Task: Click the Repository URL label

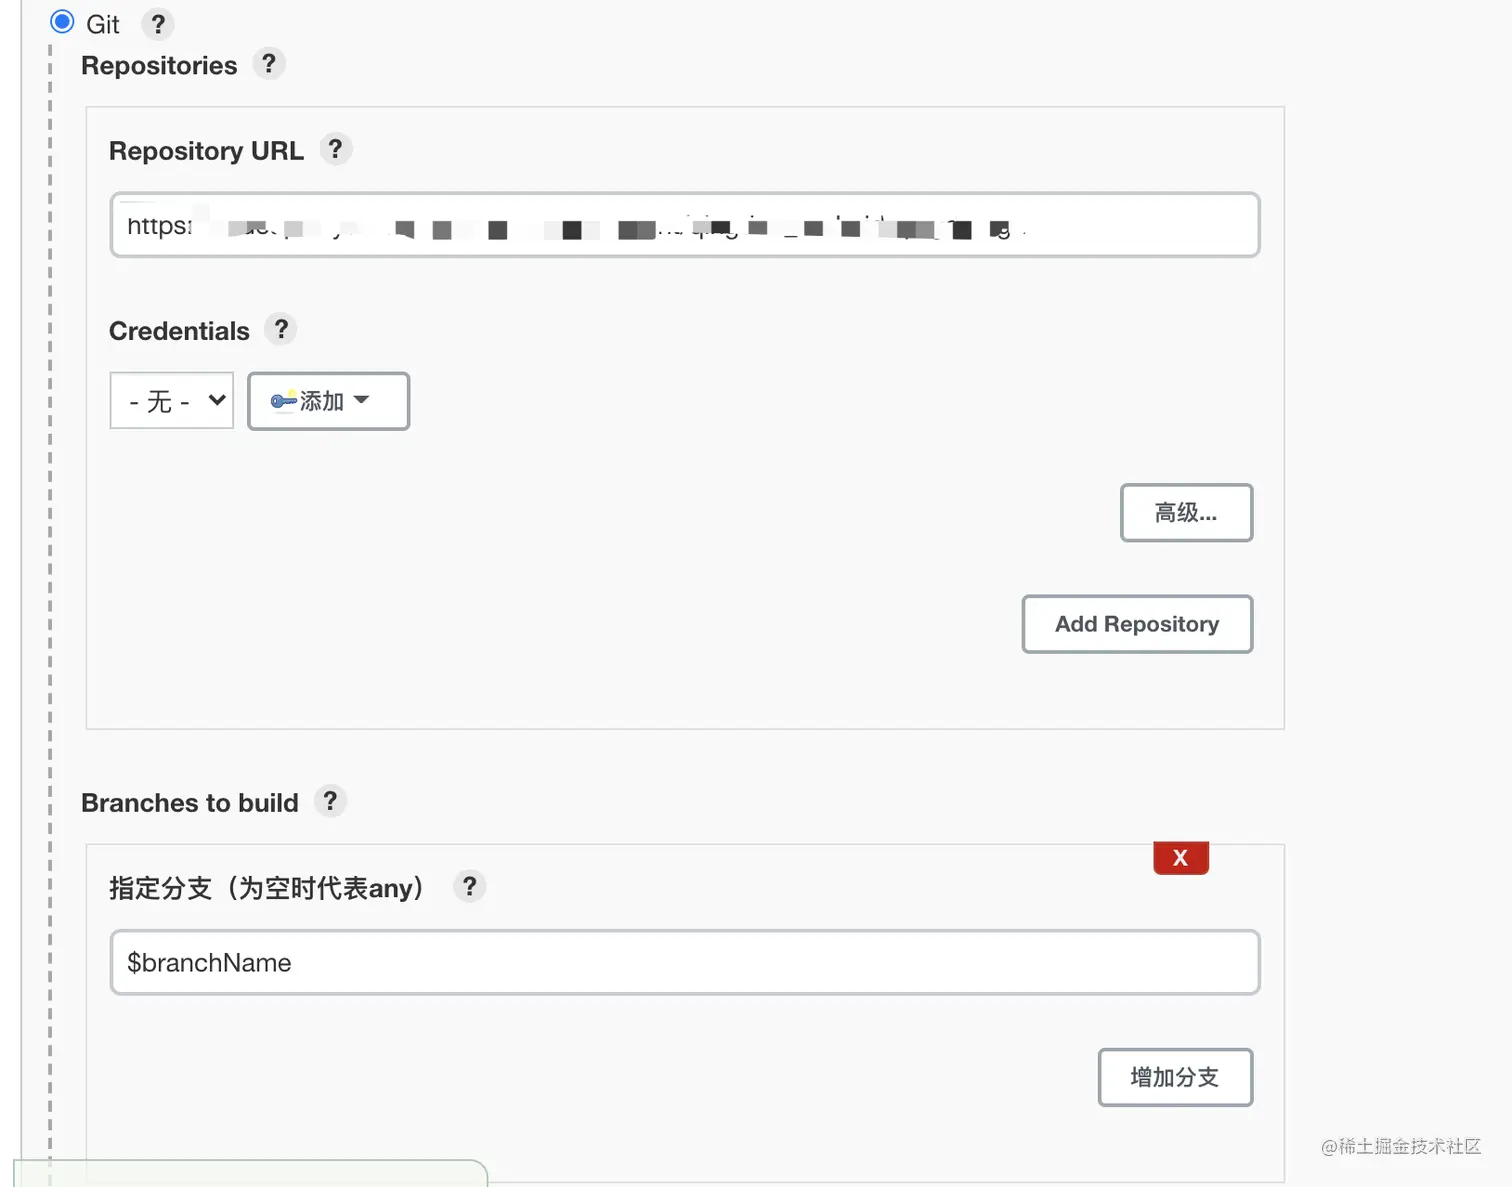Action: [x=206, y=151]
